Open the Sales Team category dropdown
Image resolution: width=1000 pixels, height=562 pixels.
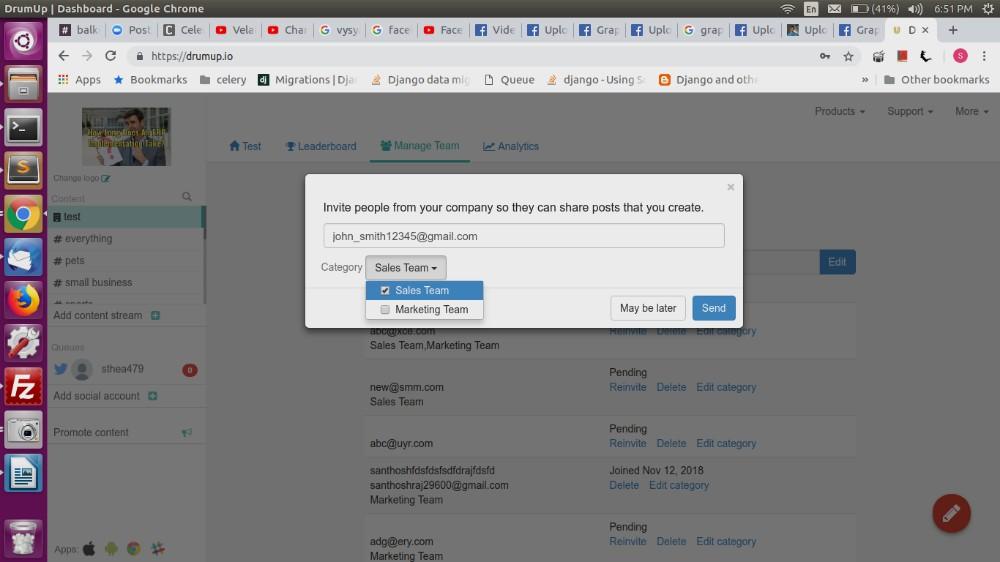click(x=406, y=268)
